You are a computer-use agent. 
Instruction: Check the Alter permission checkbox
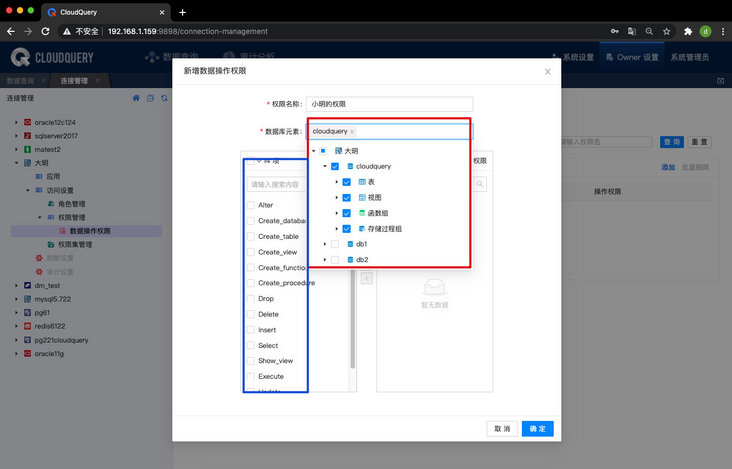tap(251, 205)
